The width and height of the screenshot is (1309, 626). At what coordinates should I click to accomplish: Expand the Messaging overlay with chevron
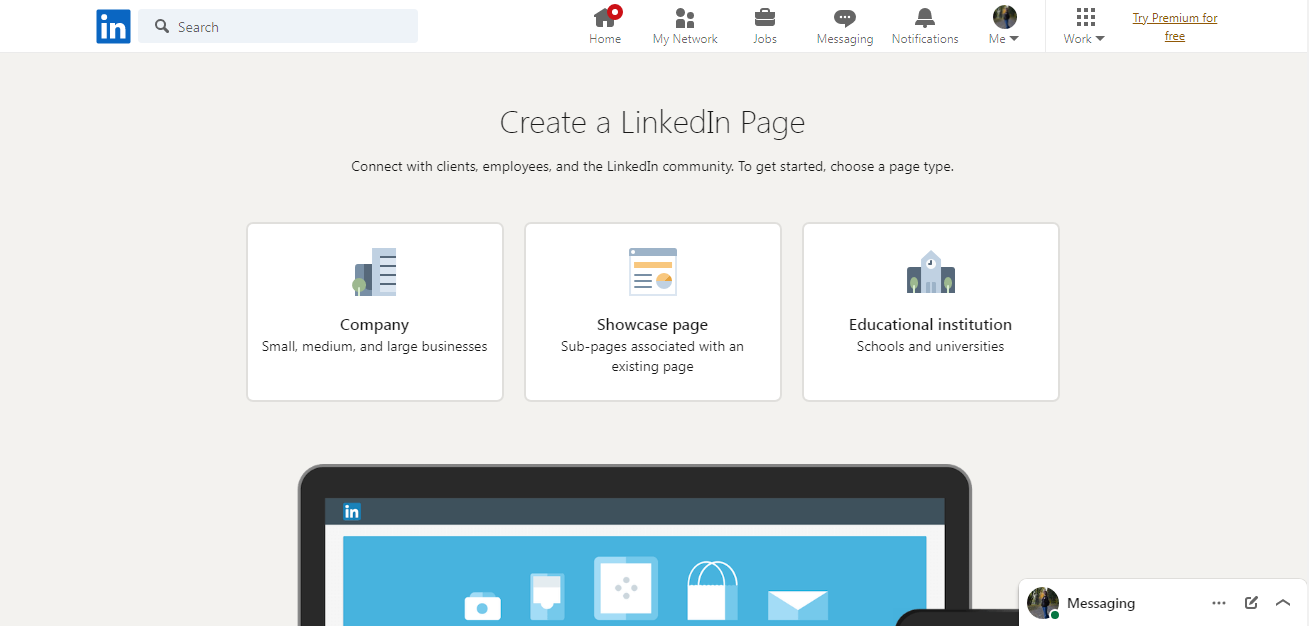click(x=1283, y=603)
